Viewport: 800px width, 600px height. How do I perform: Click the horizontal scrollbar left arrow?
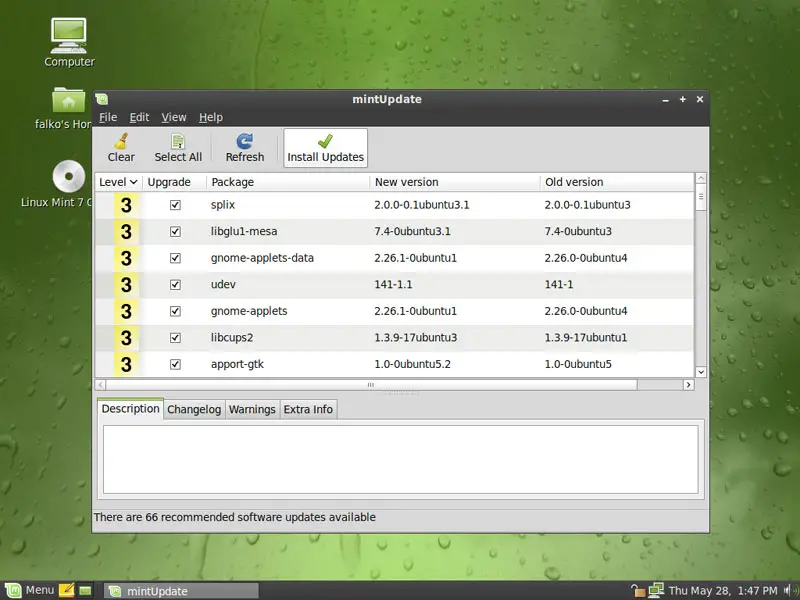tap(101, 385)
